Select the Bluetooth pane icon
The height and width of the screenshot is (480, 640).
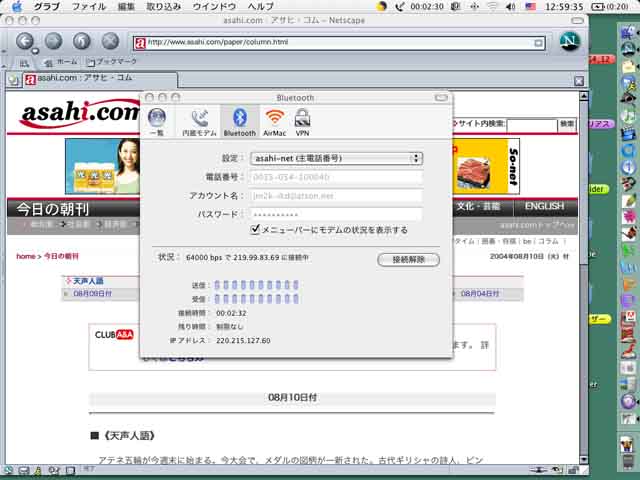[x=240, y=121]
